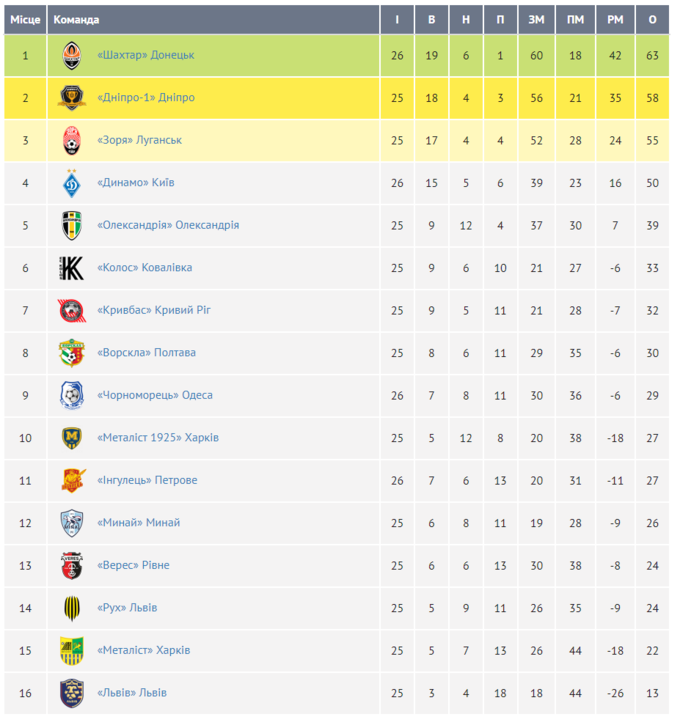Viewport: 680px width, 725px height.
Task: Open the «Львів» Львів team page
Action: 132,693
